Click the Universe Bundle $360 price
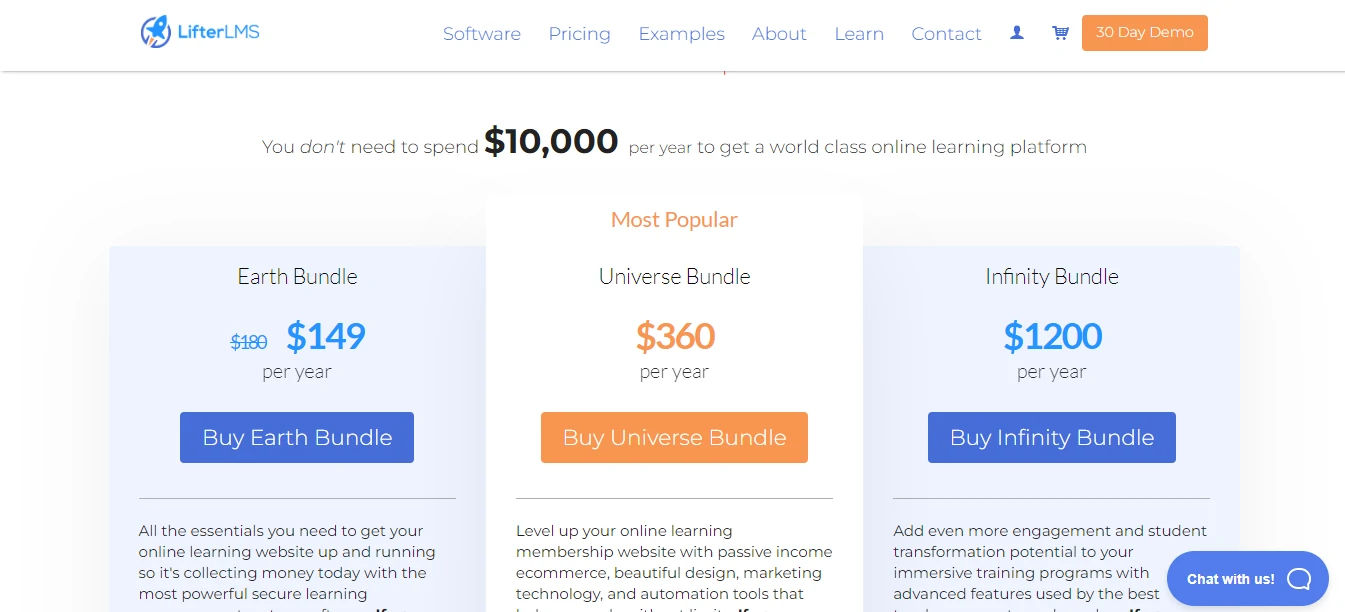Screen dimensions: 1345x612 675,337
